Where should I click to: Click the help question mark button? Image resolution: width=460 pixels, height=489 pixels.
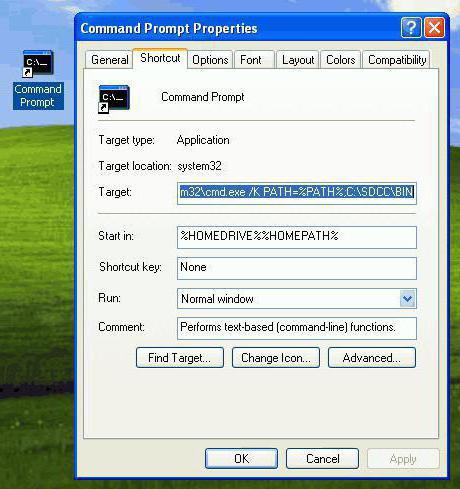coord(411,27)
